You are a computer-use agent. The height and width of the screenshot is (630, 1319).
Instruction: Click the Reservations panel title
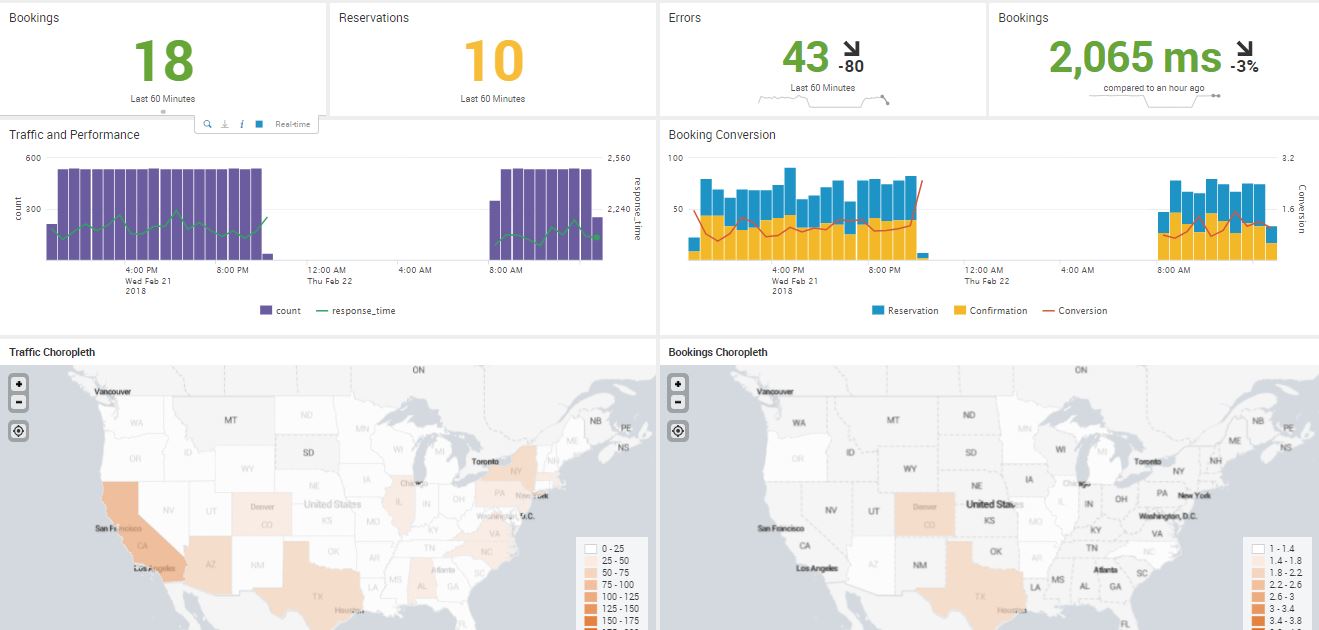click(374, 18)
